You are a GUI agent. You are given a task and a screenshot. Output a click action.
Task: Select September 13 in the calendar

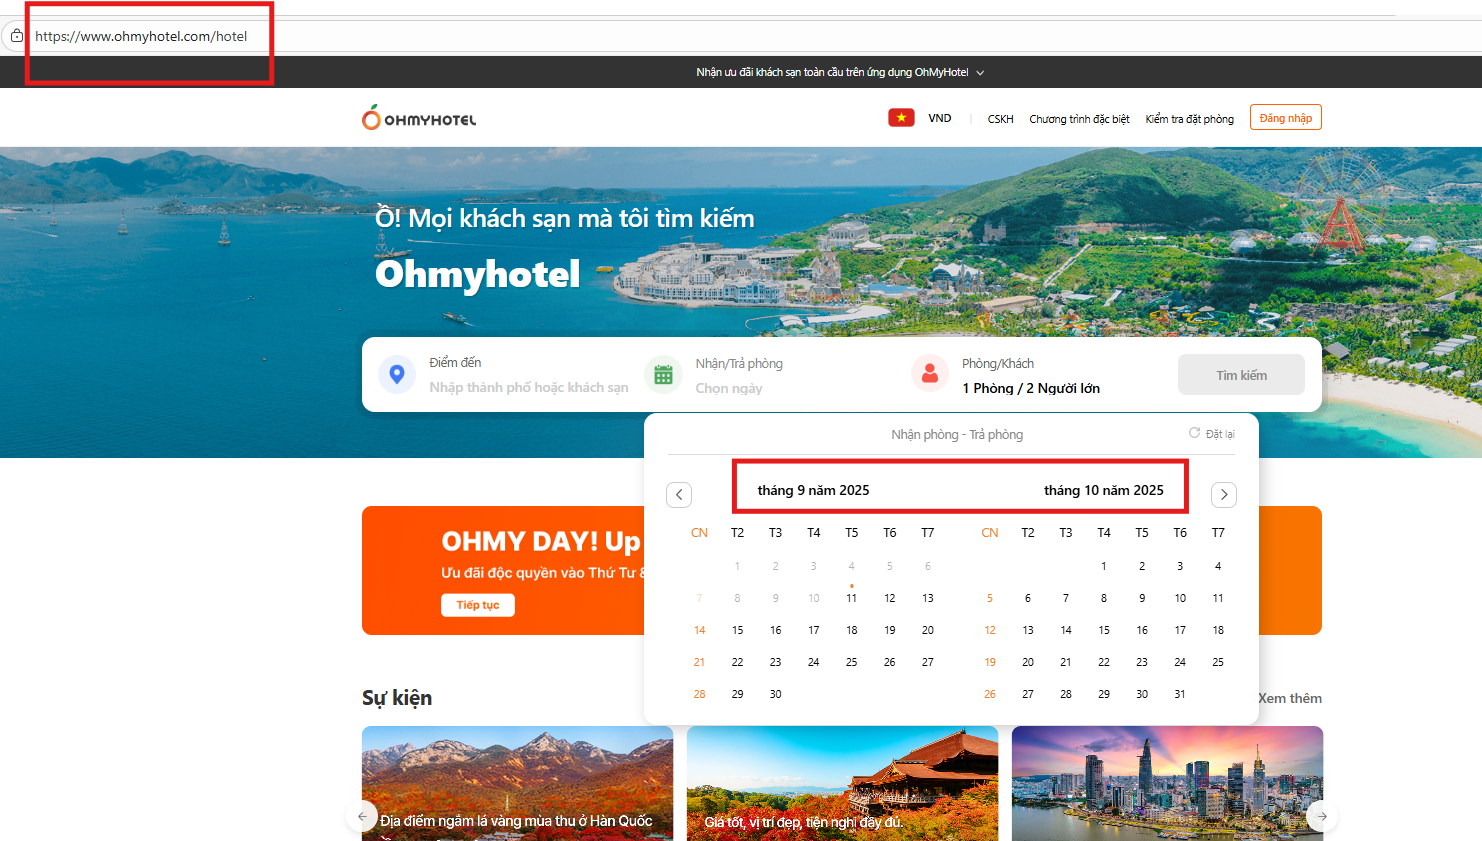tap(928, 598)
